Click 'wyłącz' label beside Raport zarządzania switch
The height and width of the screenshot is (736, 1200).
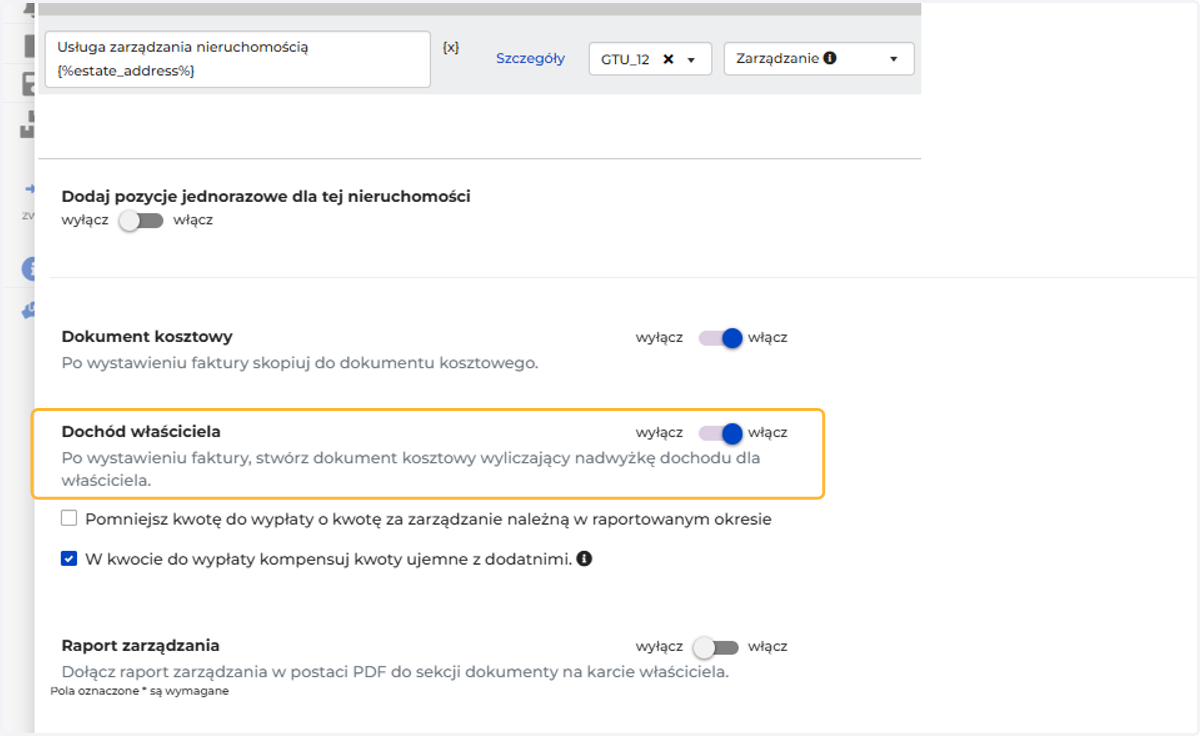tap(659, 647)
